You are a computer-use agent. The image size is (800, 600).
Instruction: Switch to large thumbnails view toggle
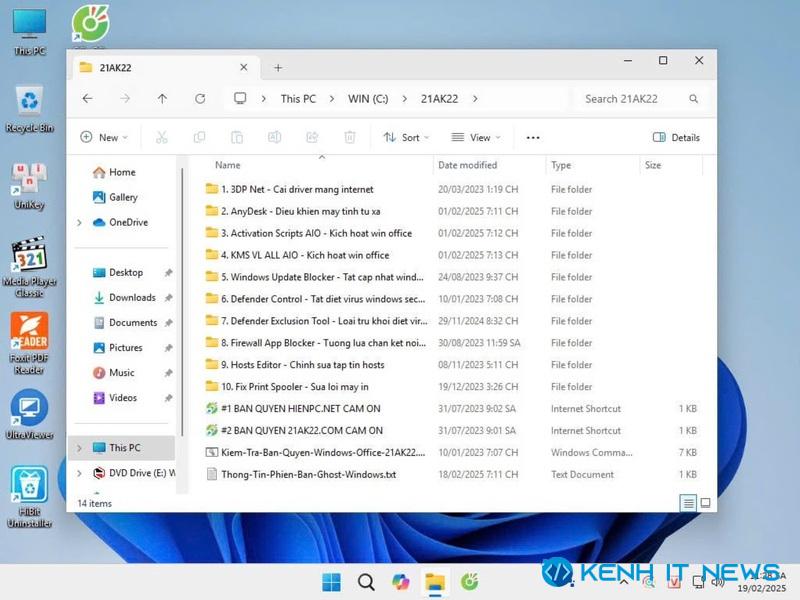[706, 503]
